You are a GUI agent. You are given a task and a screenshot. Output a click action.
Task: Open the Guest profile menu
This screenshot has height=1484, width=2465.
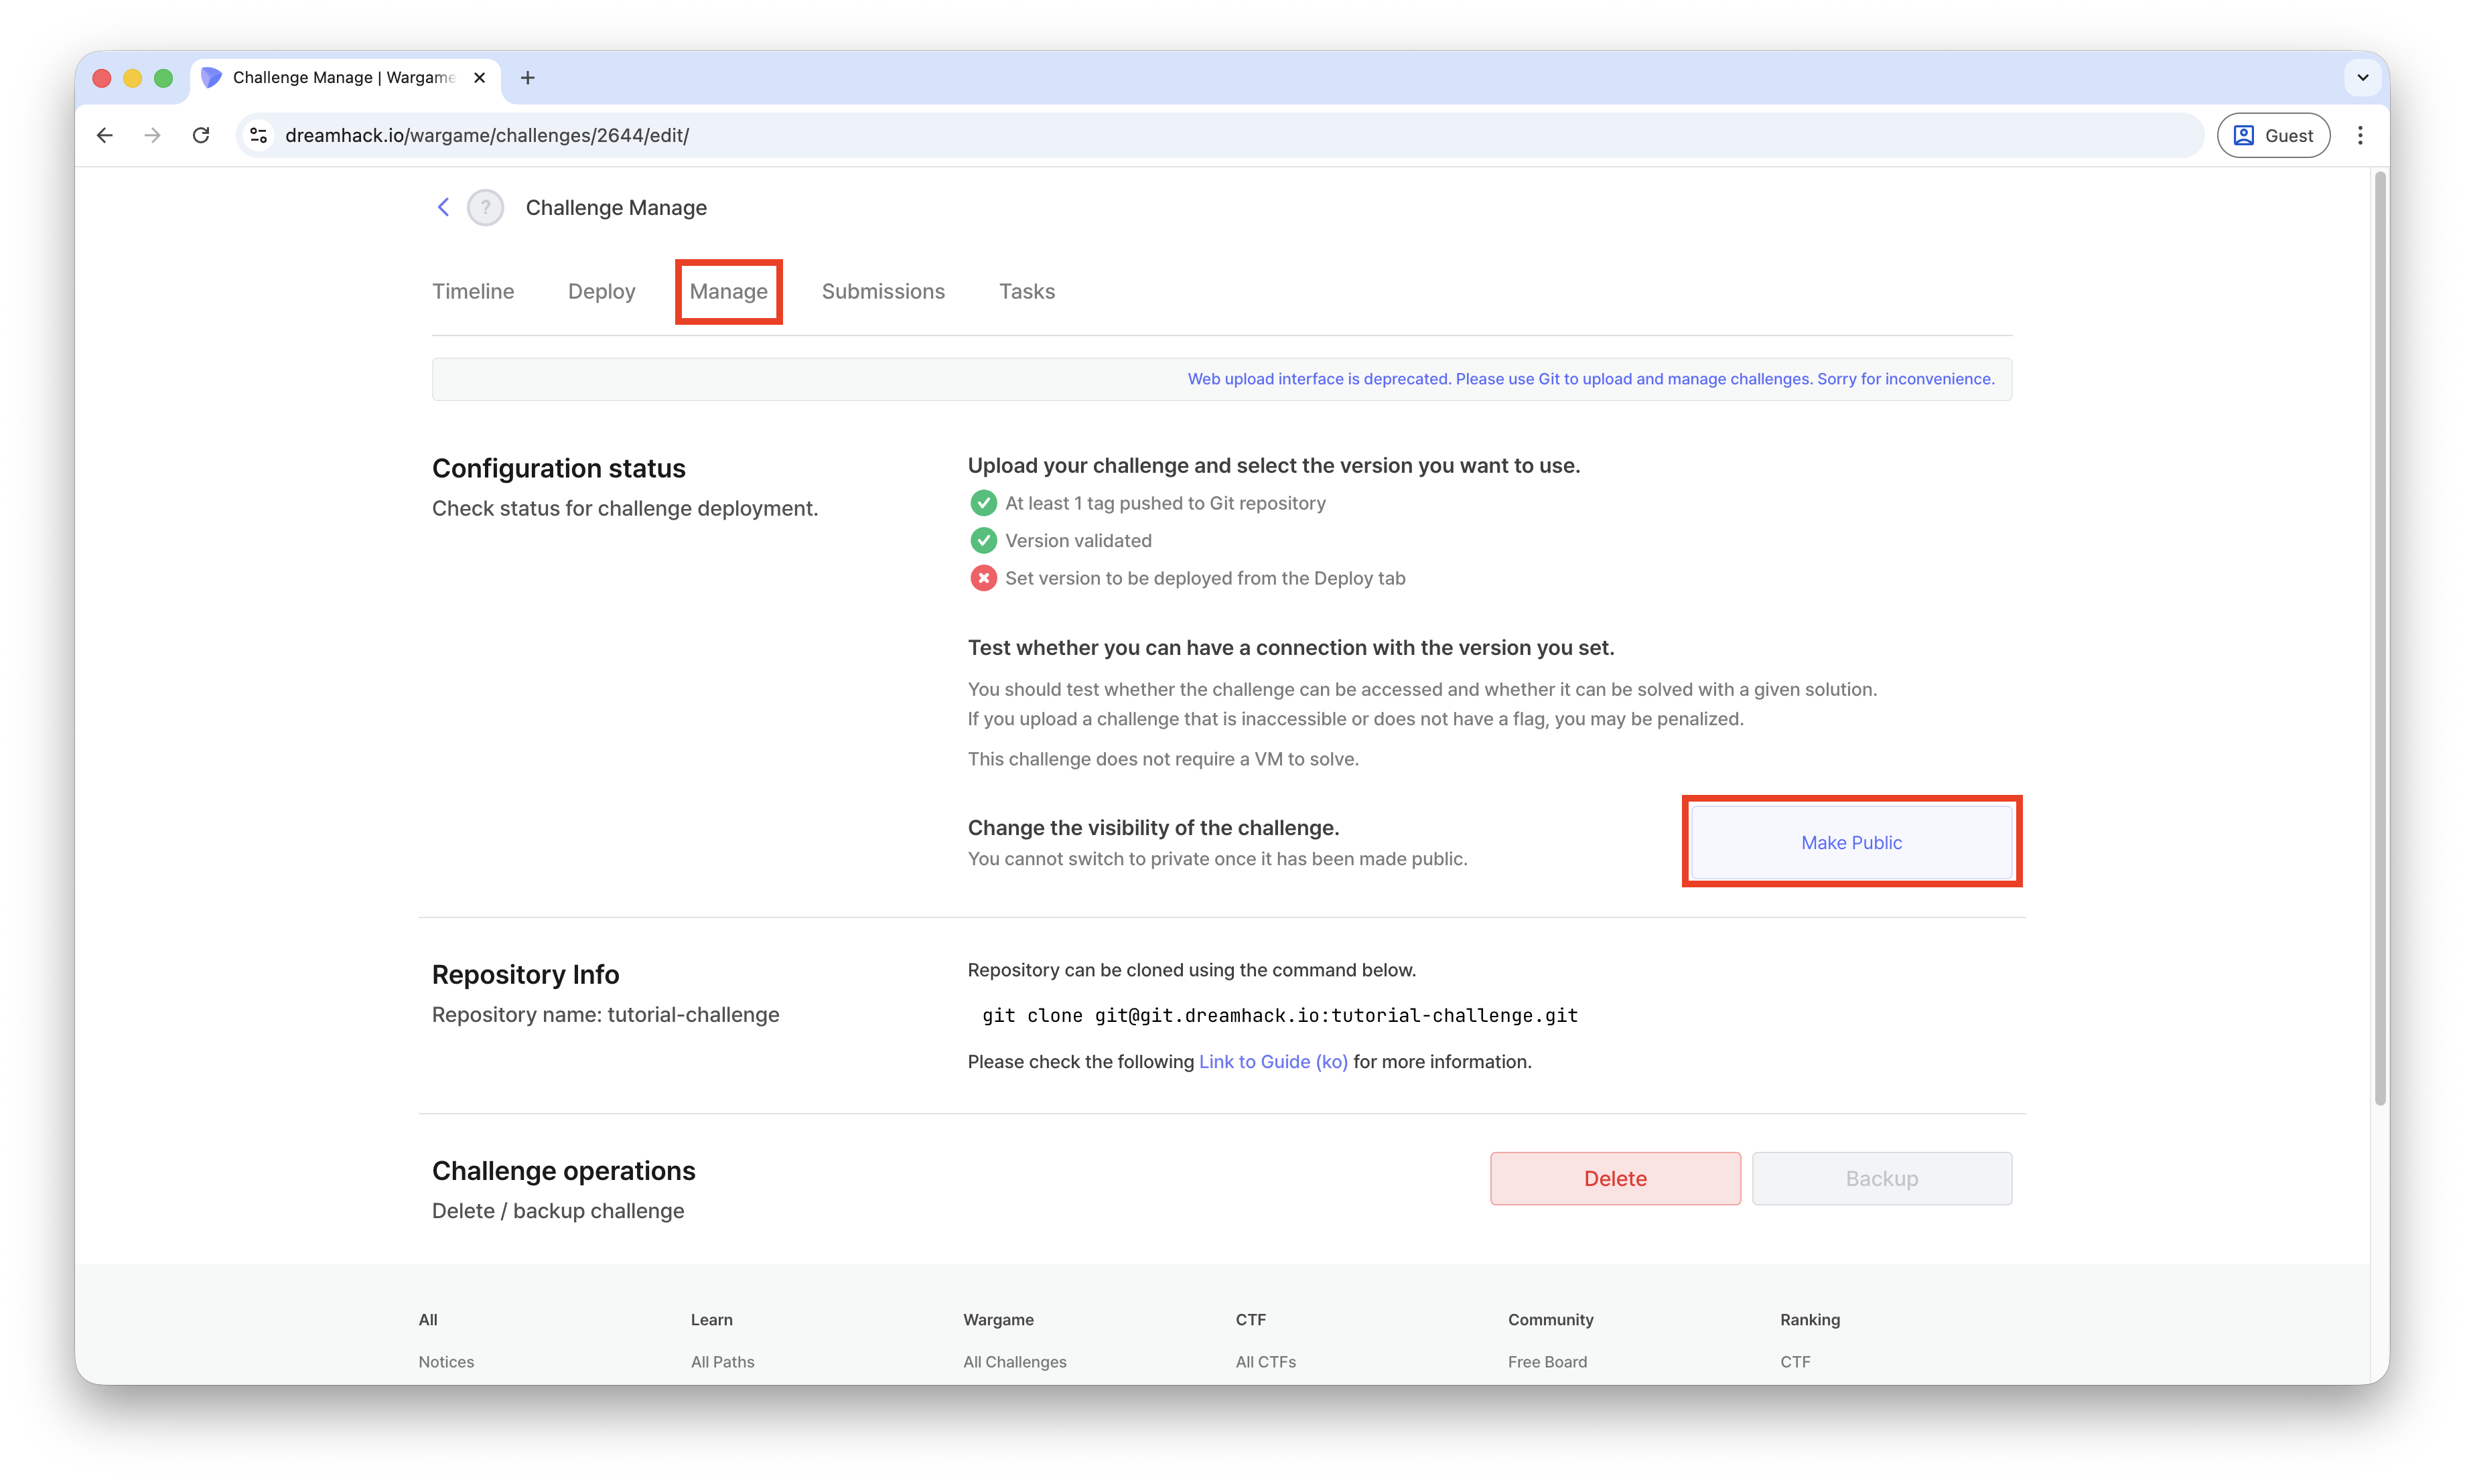click(x=2273, y=135)
